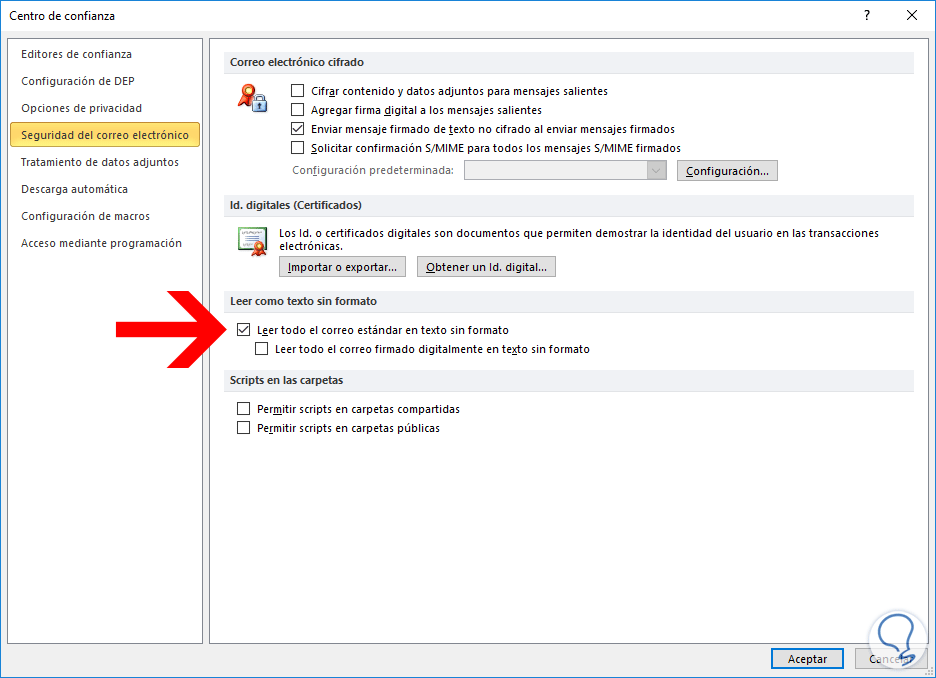Enable Permitir scripts en carpetas públicas

244,428
